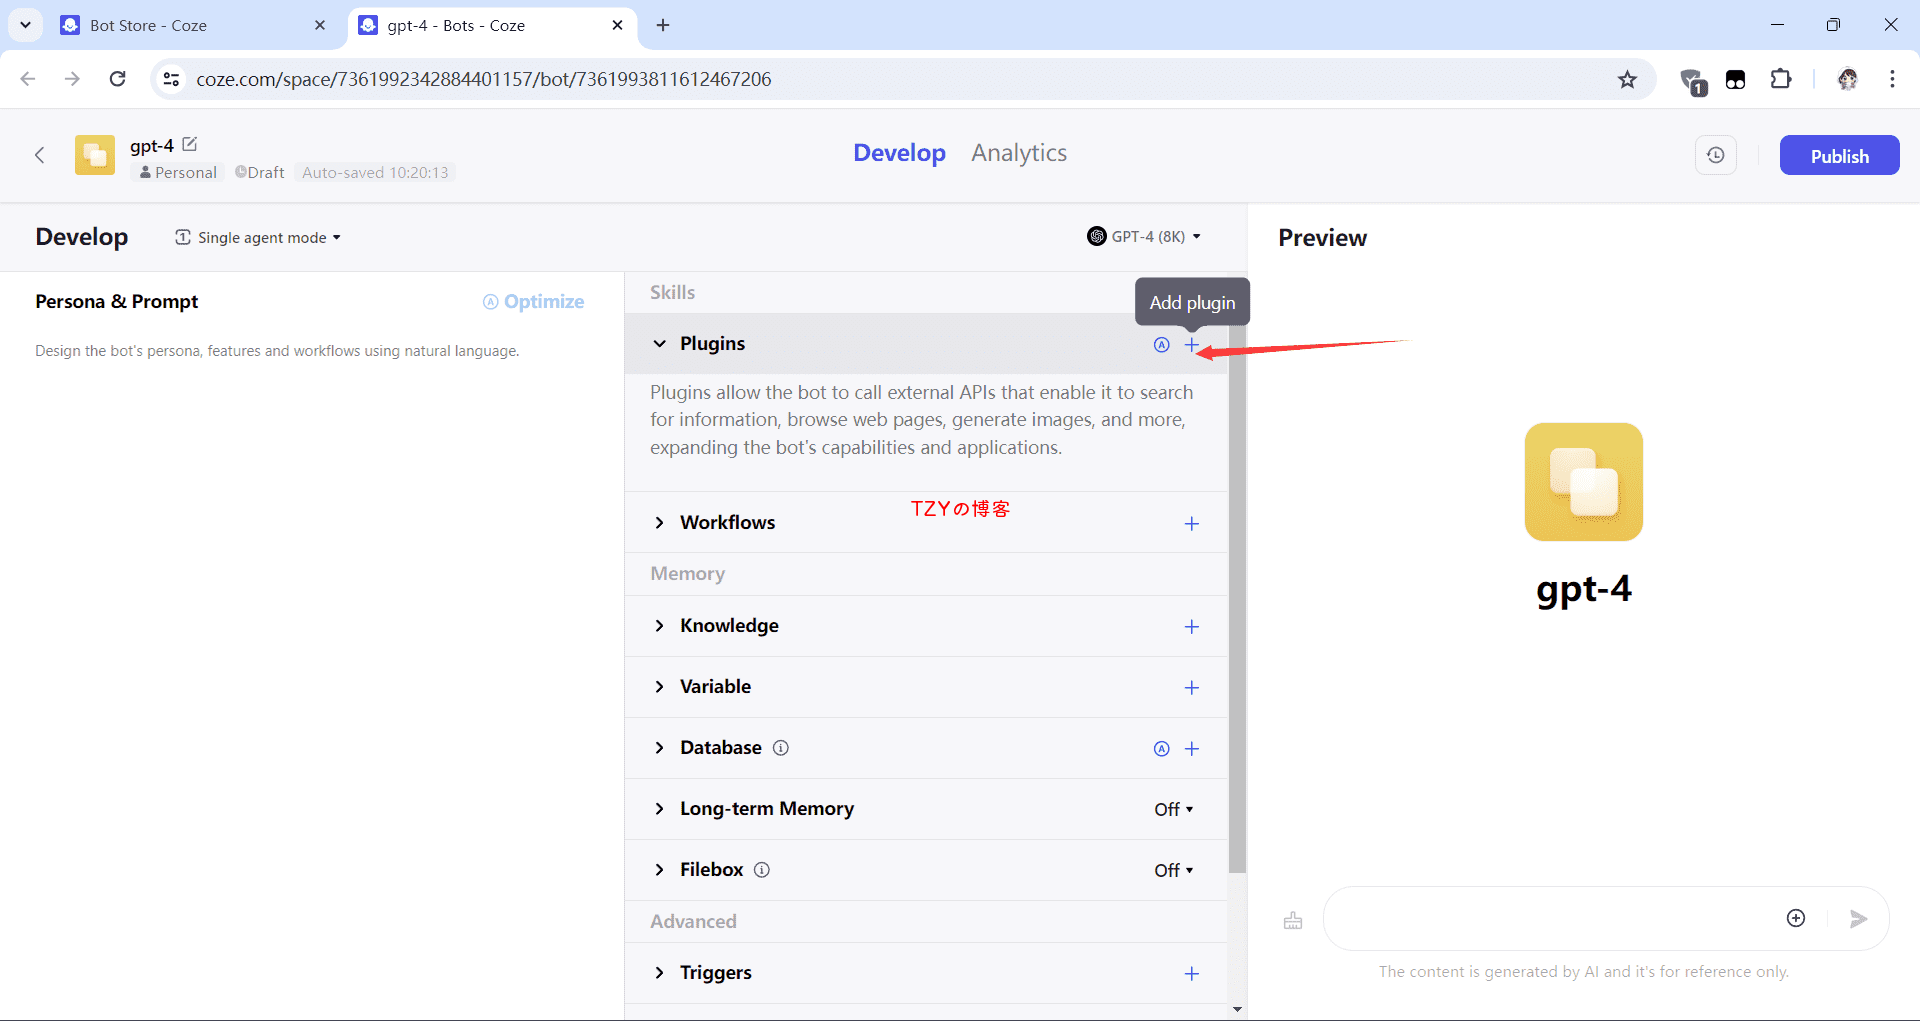Toggle the Filebox Off setting

(x=1173, y=870)
